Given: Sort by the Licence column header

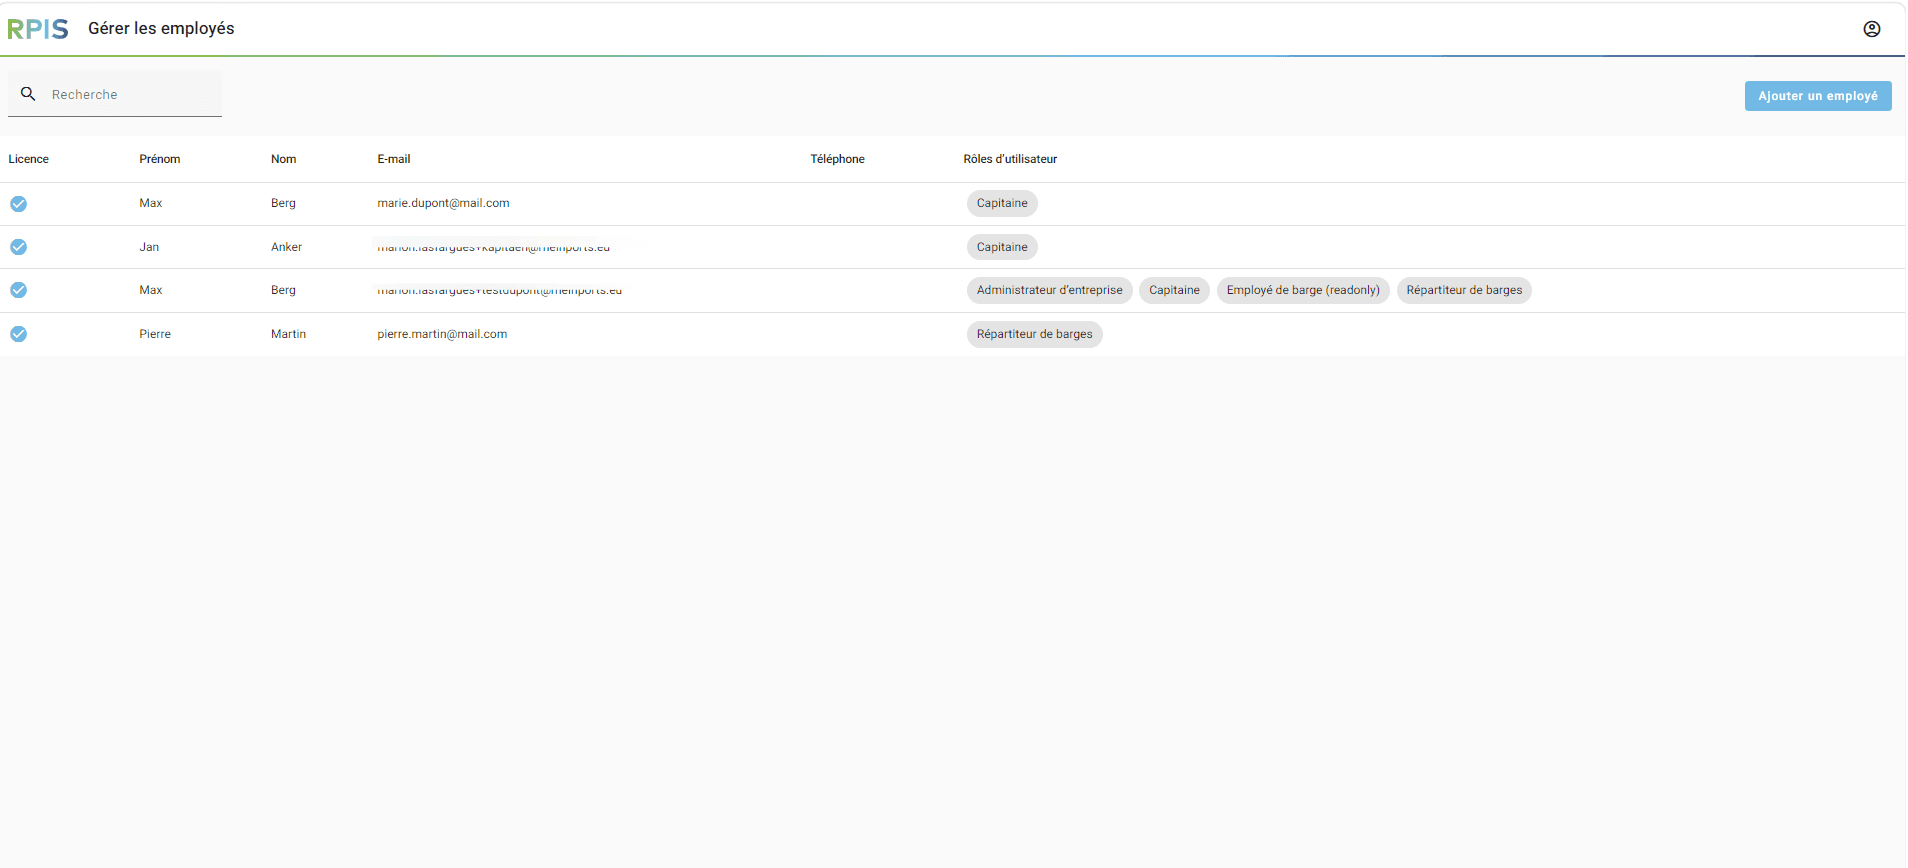Looking at the screenshot, I should pyautogui.click(x=29, y=159).
